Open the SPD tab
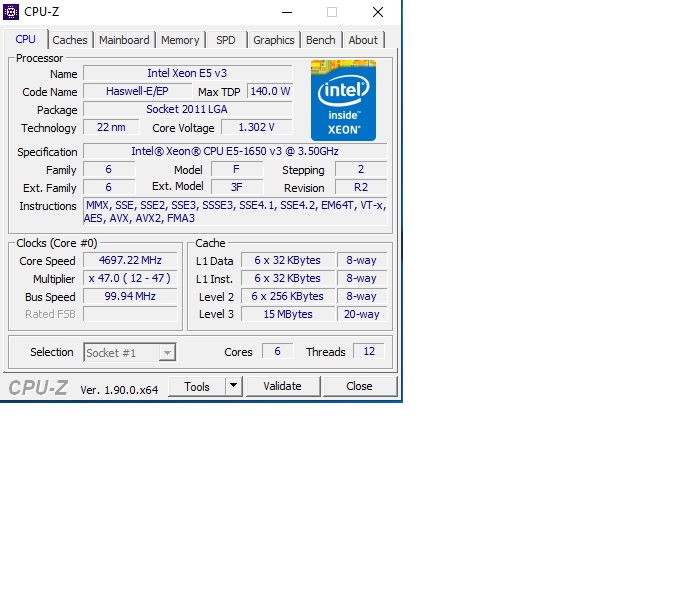Image resolution: width=698 pixels, height=600 pixels. coord(226,40)
